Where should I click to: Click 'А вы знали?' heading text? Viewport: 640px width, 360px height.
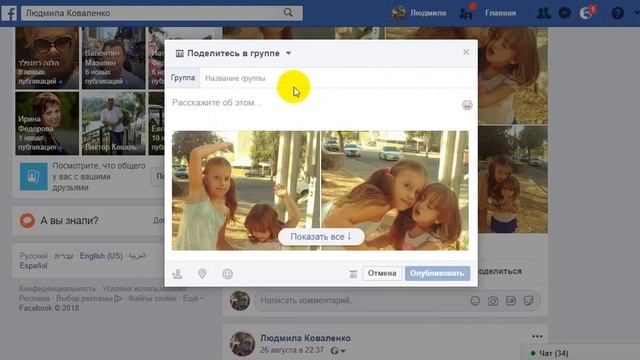pos(69,221)
